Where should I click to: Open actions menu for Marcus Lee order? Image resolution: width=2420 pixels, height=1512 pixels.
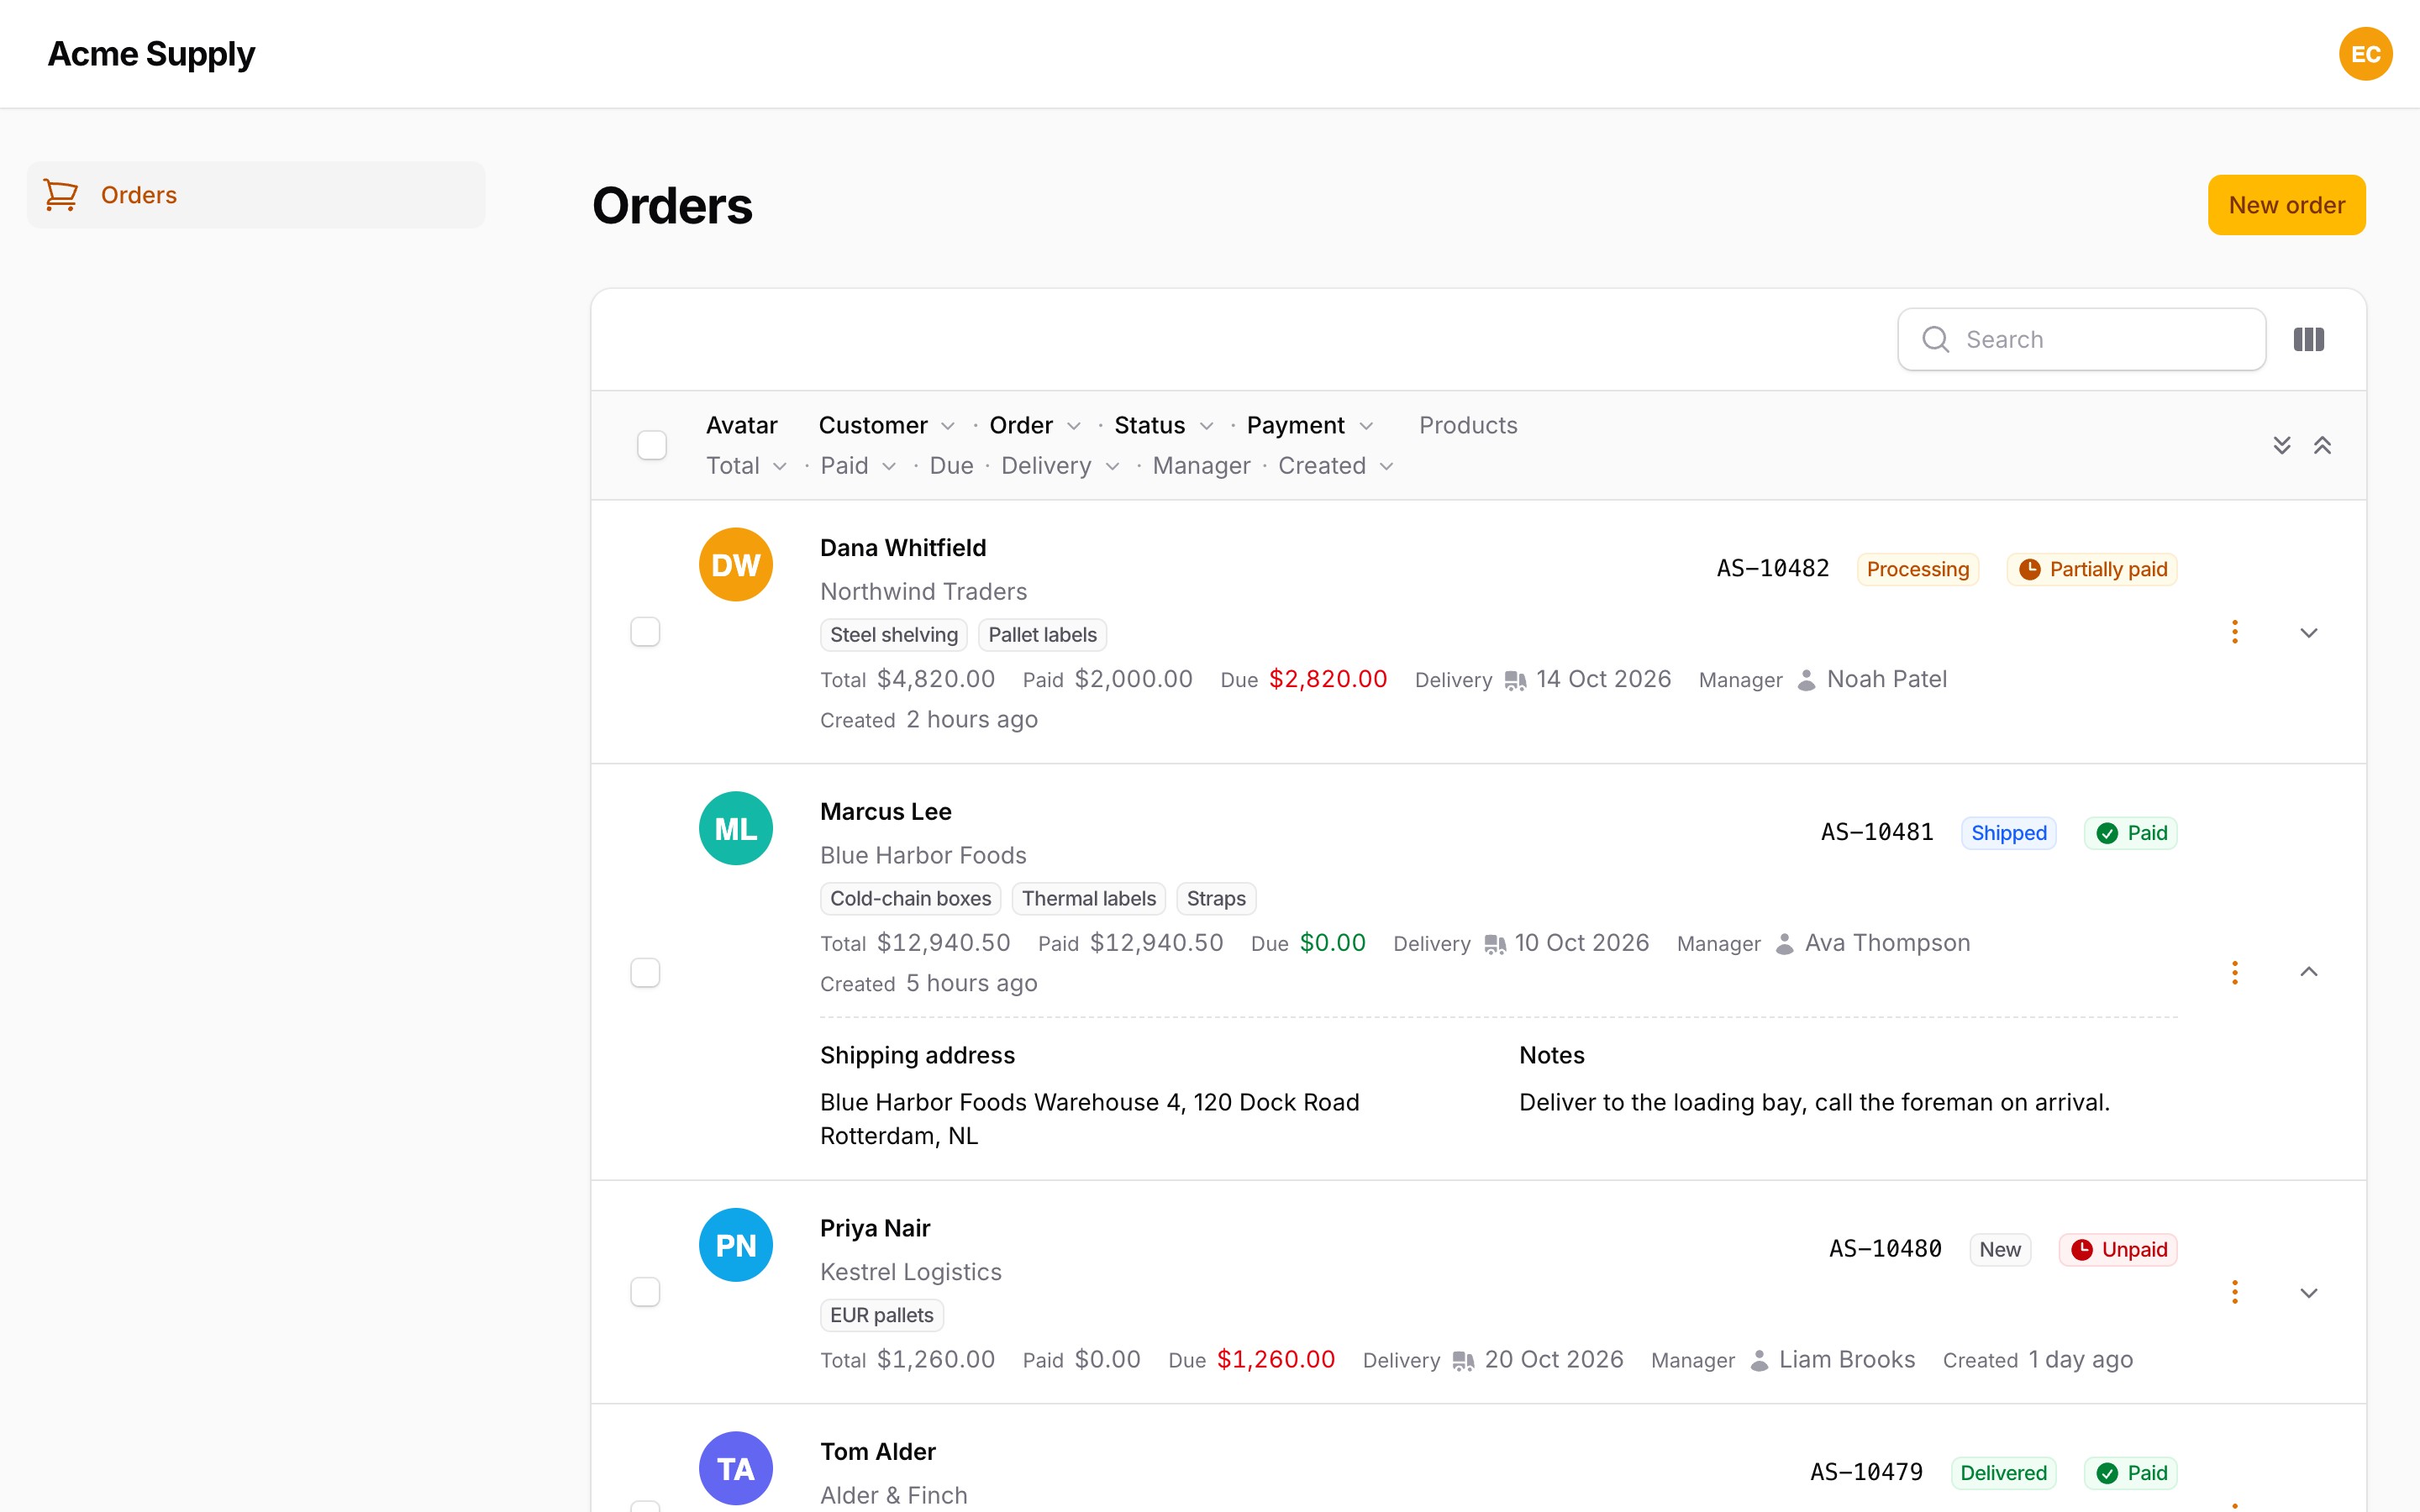pyautogui.click(x=2235, y=972)
